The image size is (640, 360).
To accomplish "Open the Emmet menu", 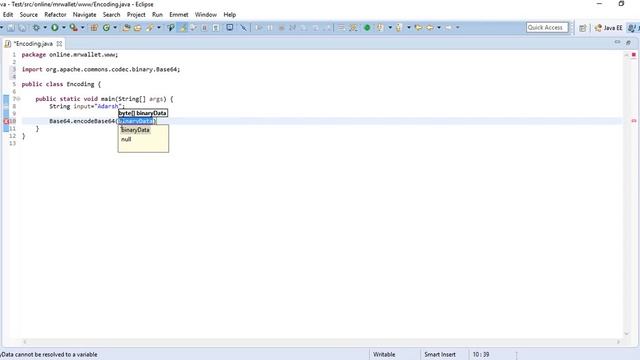I will click(179, 15).
